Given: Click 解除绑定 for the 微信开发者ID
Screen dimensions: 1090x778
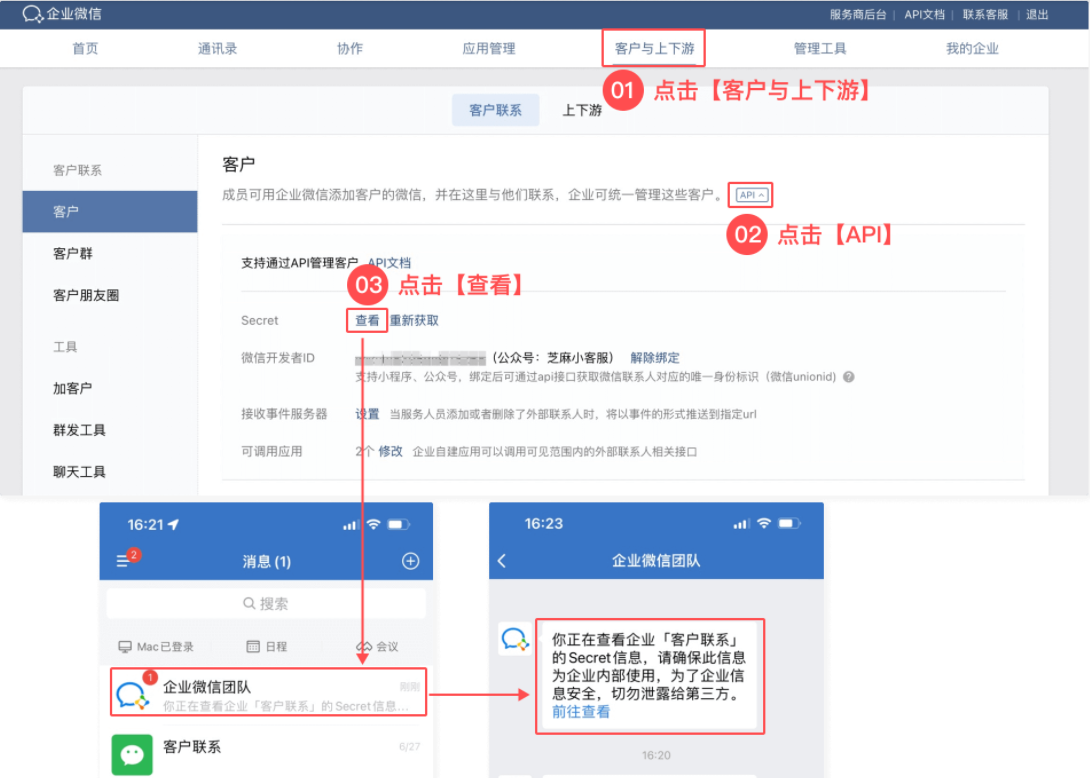Looking at the screenshot, I should (655, 357).
